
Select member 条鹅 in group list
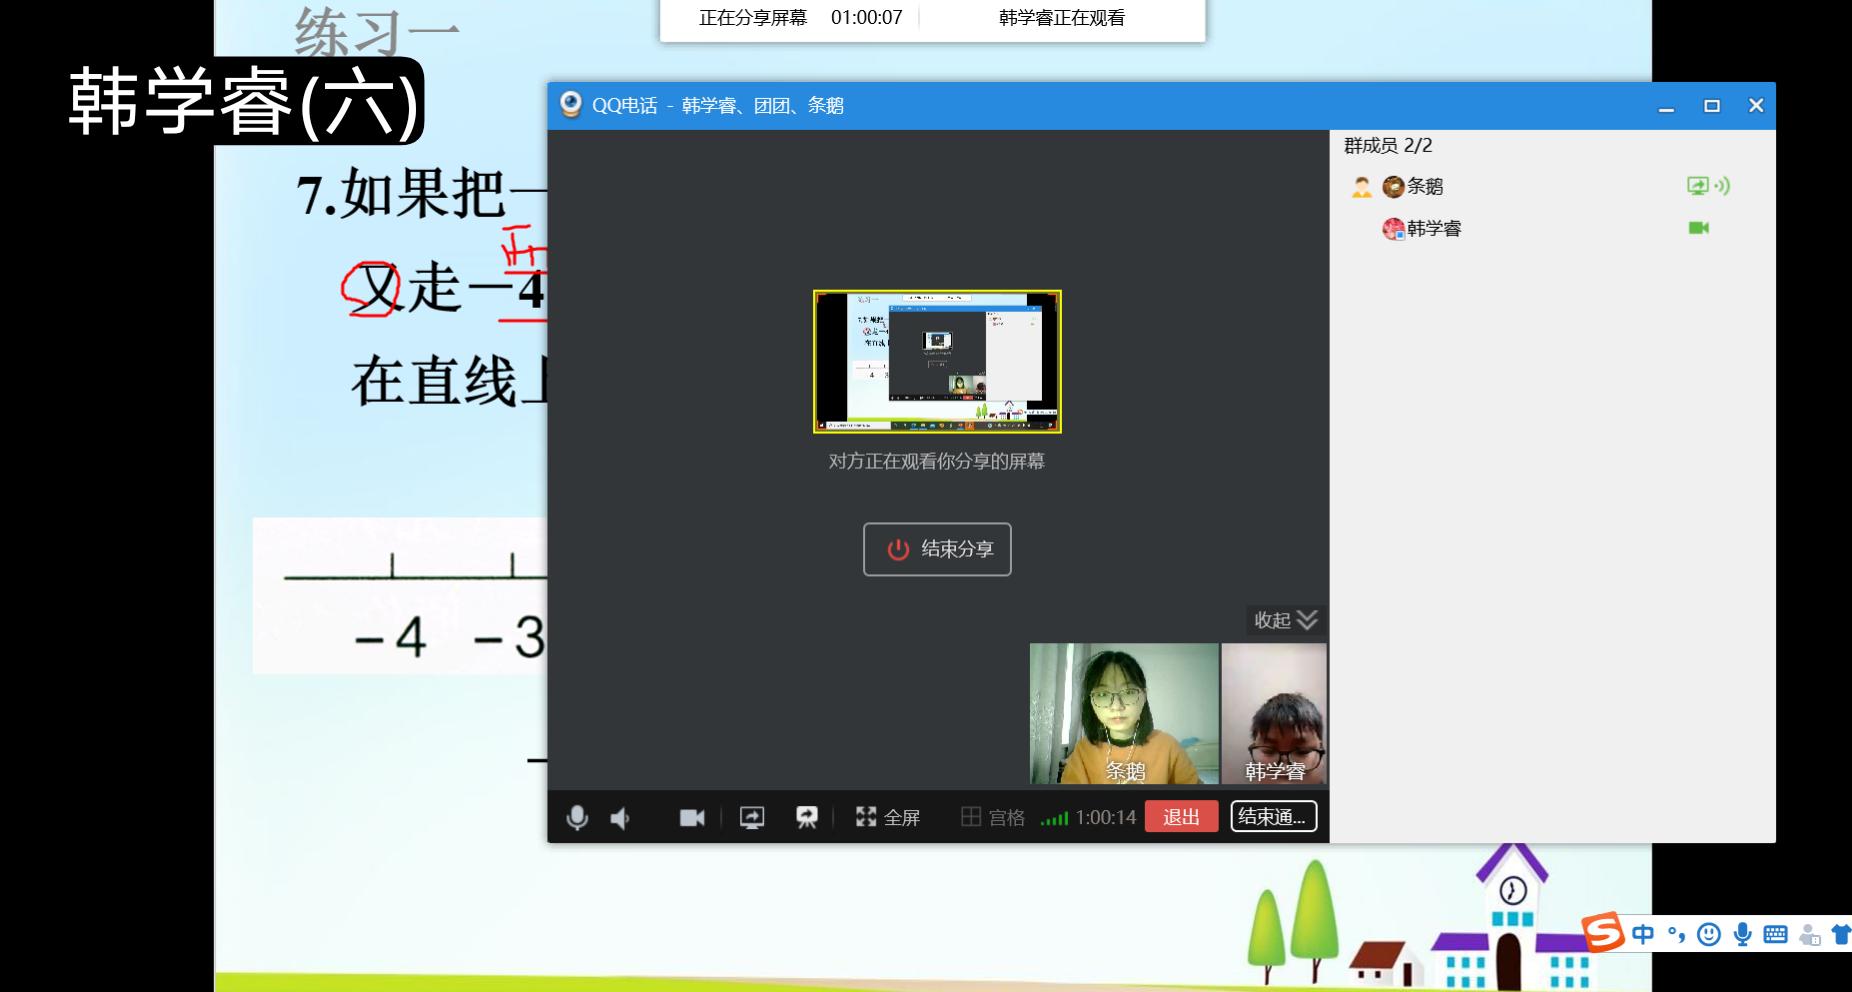pos(1424,187)
